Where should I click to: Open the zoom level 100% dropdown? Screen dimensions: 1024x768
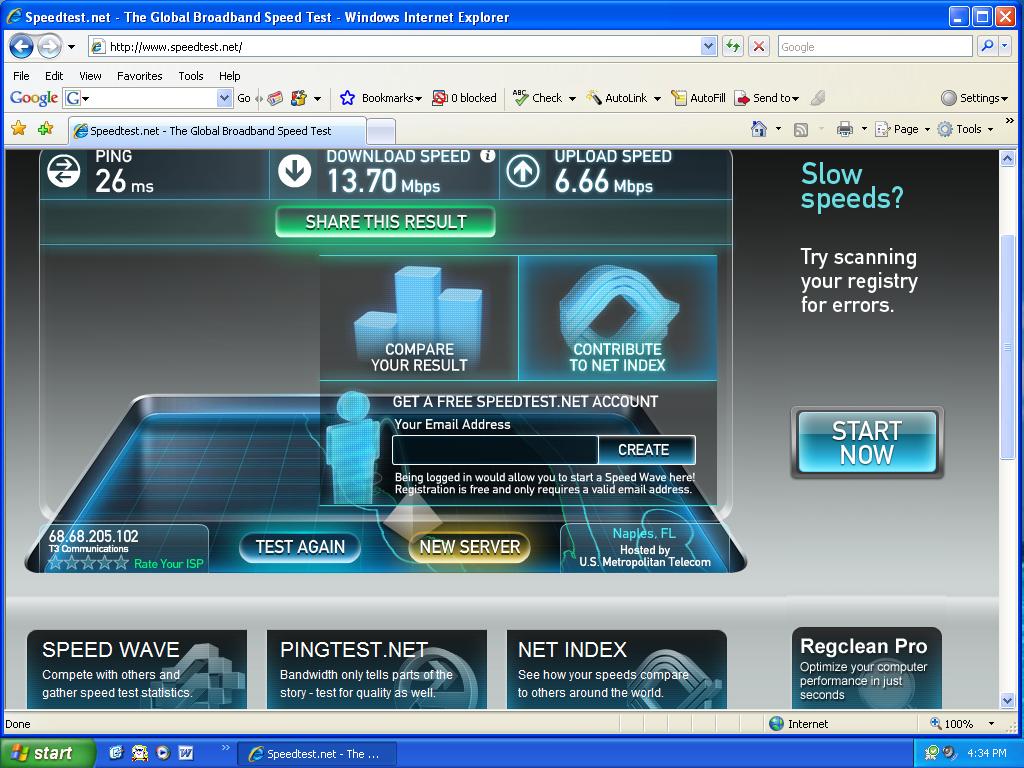(991, 724)
